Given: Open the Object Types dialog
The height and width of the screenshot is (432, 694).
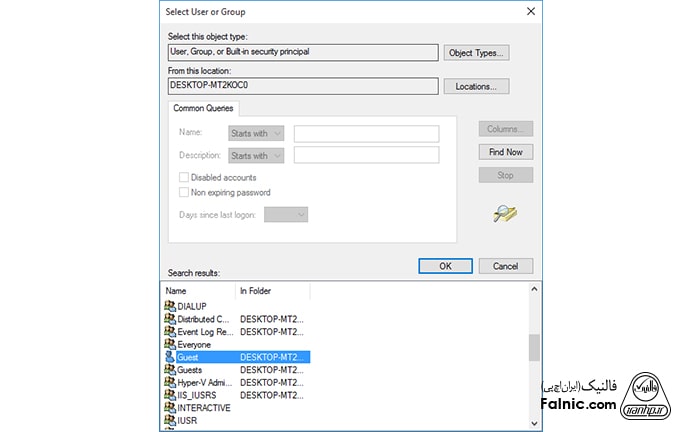Looking at the screenshot, I should point(477,53).
